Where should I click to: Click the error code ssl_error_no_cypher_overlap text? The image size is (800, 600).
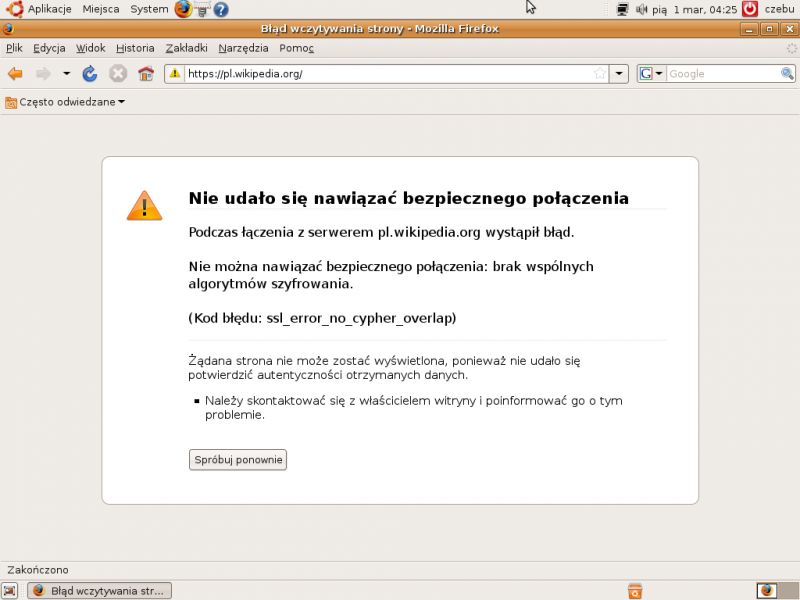pos(360,318)
